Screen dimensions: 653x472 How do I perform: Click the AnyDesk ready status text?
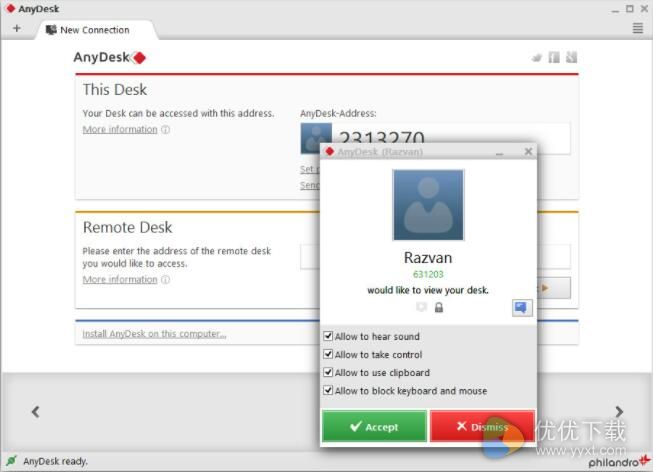coord(55,461)
